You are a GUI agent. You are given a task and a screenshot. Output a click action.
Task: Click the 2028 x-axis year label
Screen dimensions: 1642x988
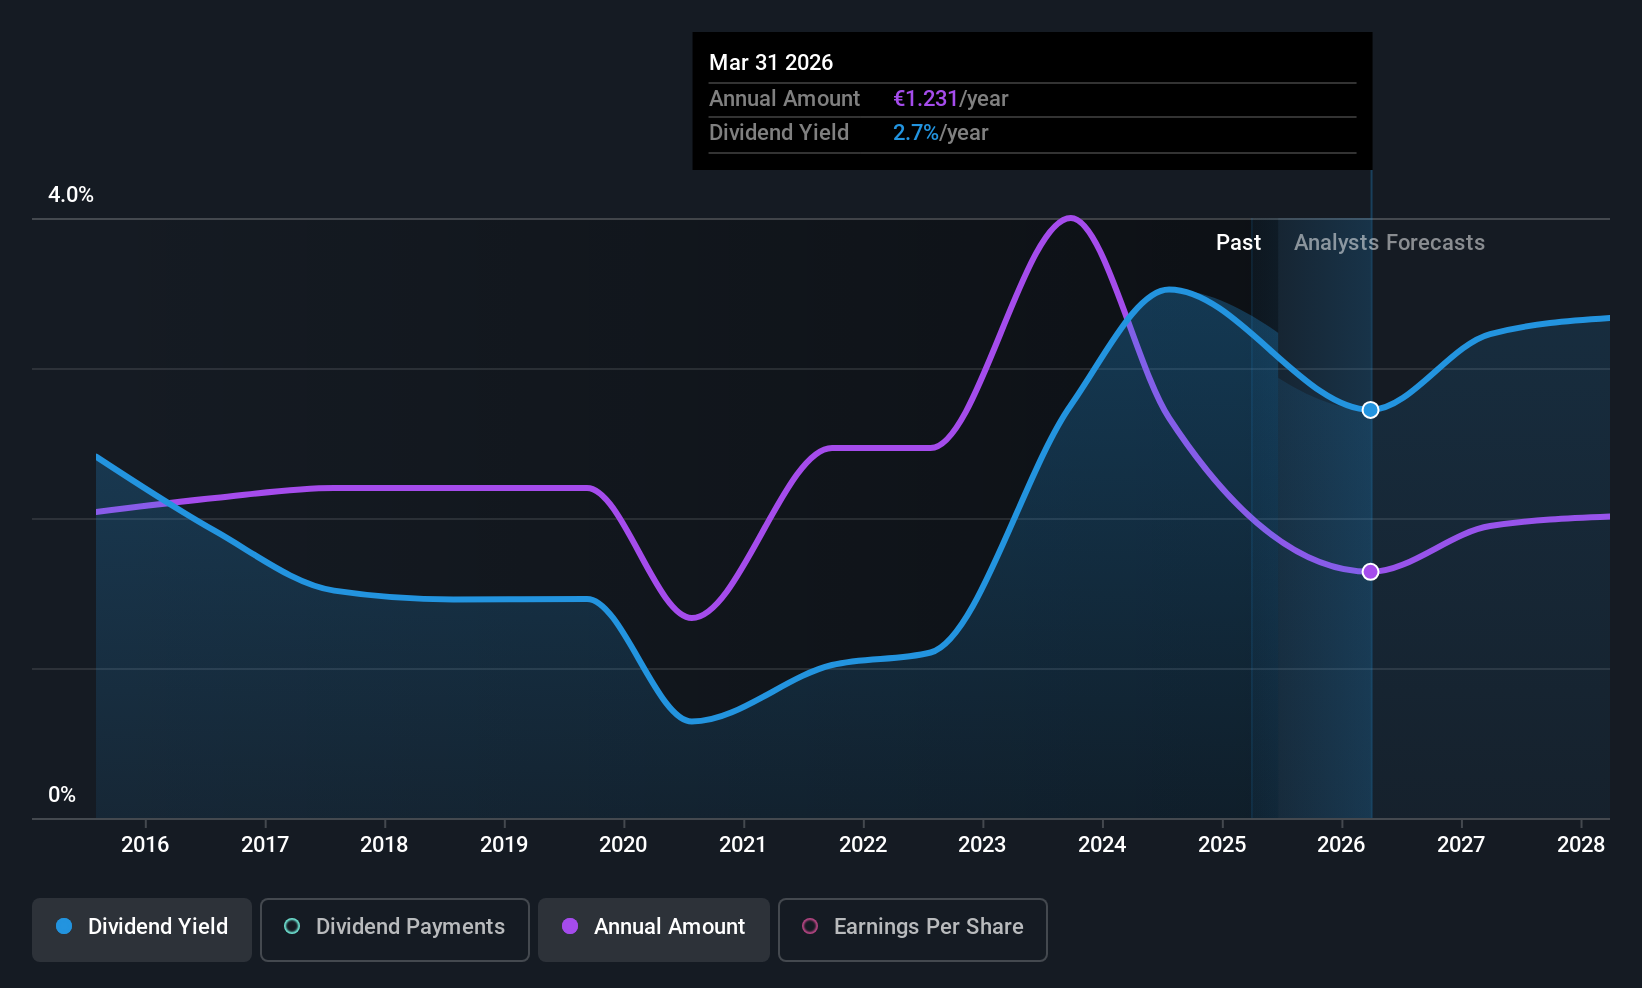[1581, 845]
